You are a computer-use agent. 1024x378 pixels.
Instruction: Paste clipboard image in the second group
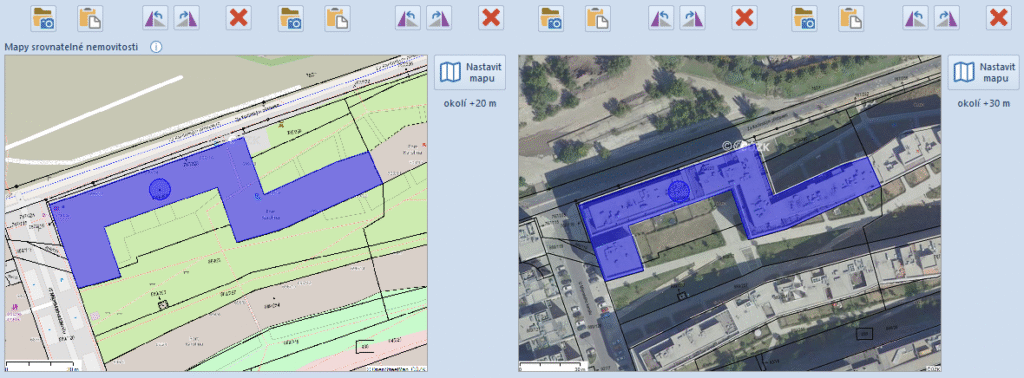pyautogui.click(x=338, y=18)
